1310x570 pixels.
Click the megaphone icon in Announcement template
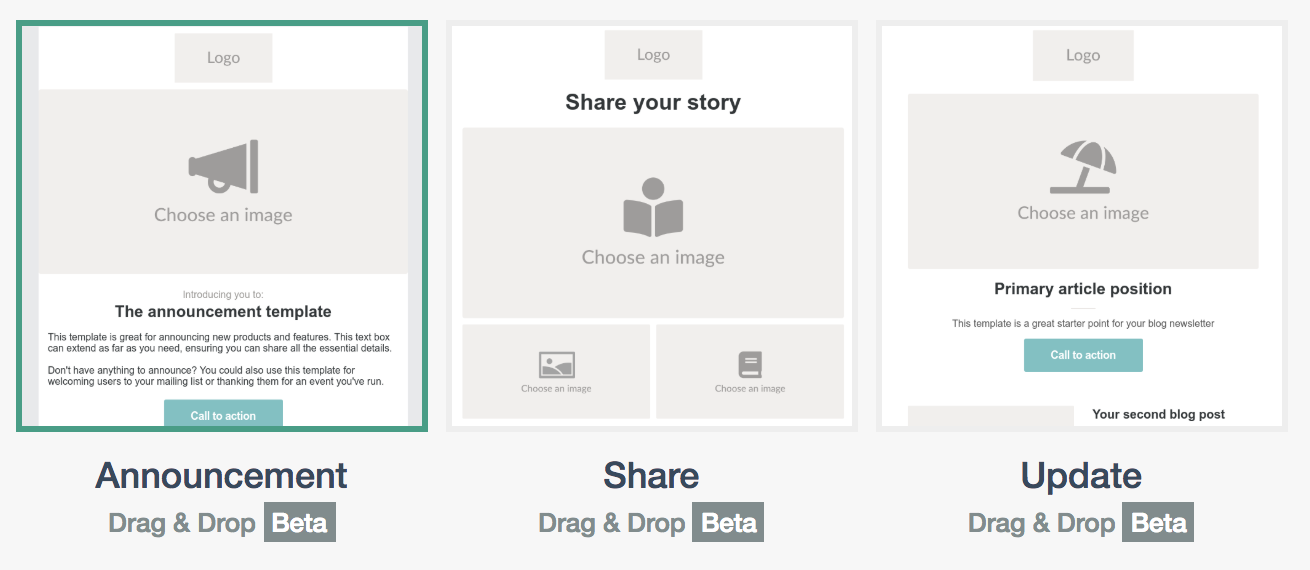click(x=224, y=166)
